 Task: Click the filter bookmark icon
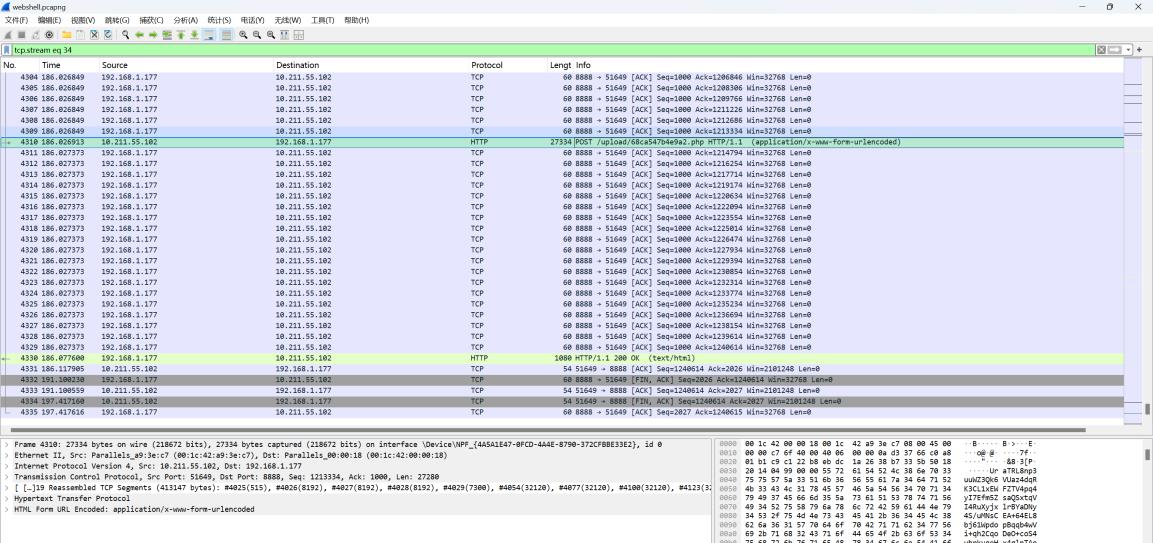[x=7, y=50]
